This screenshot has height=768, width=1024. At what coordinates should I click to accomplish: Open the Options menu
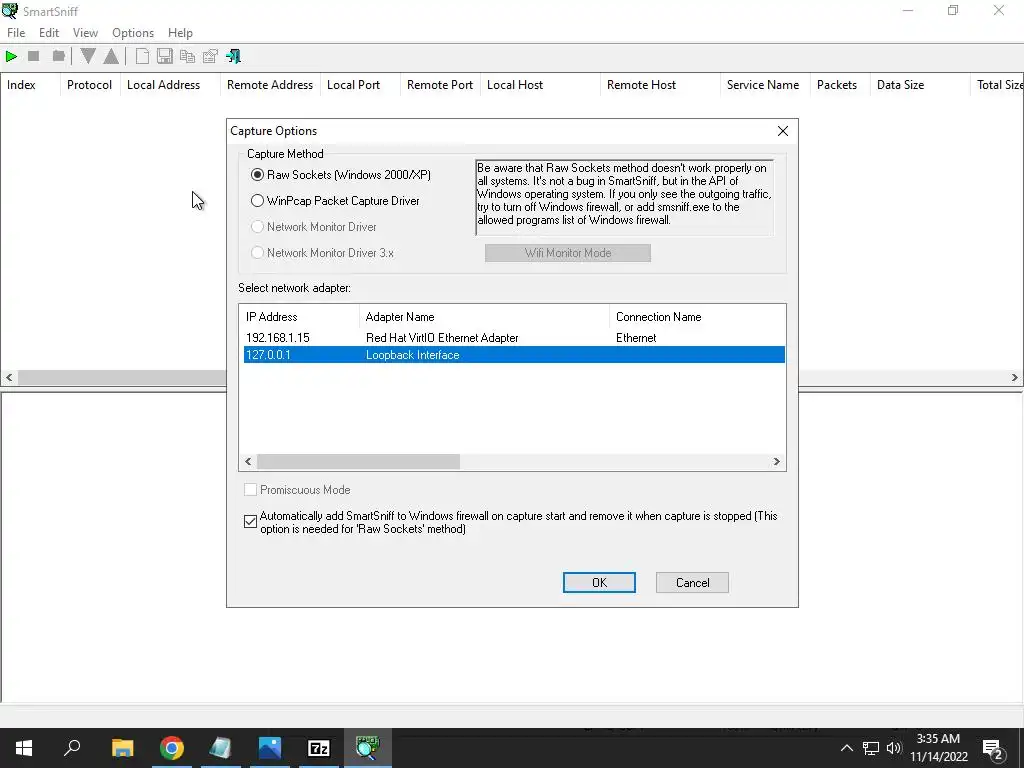pyautogui.click(x=133, y=33)
